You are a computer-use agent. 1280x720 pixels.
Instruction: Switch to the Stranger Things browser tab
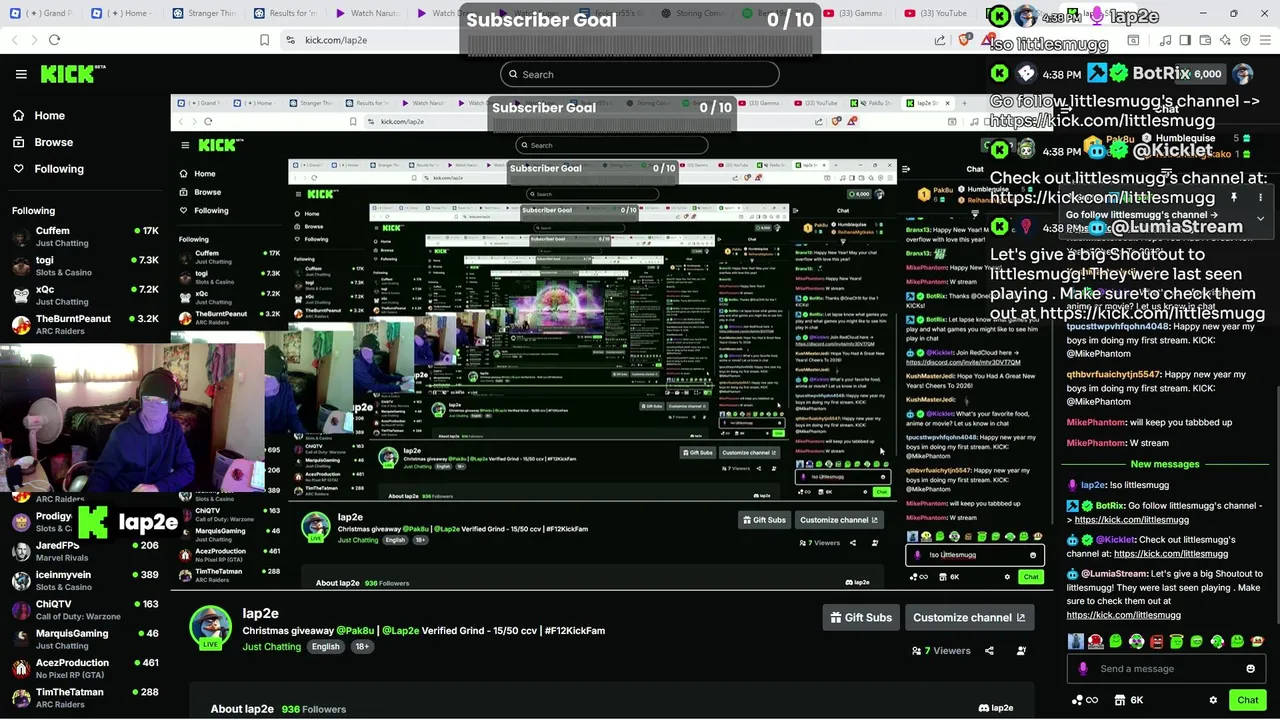click(204, 13)
